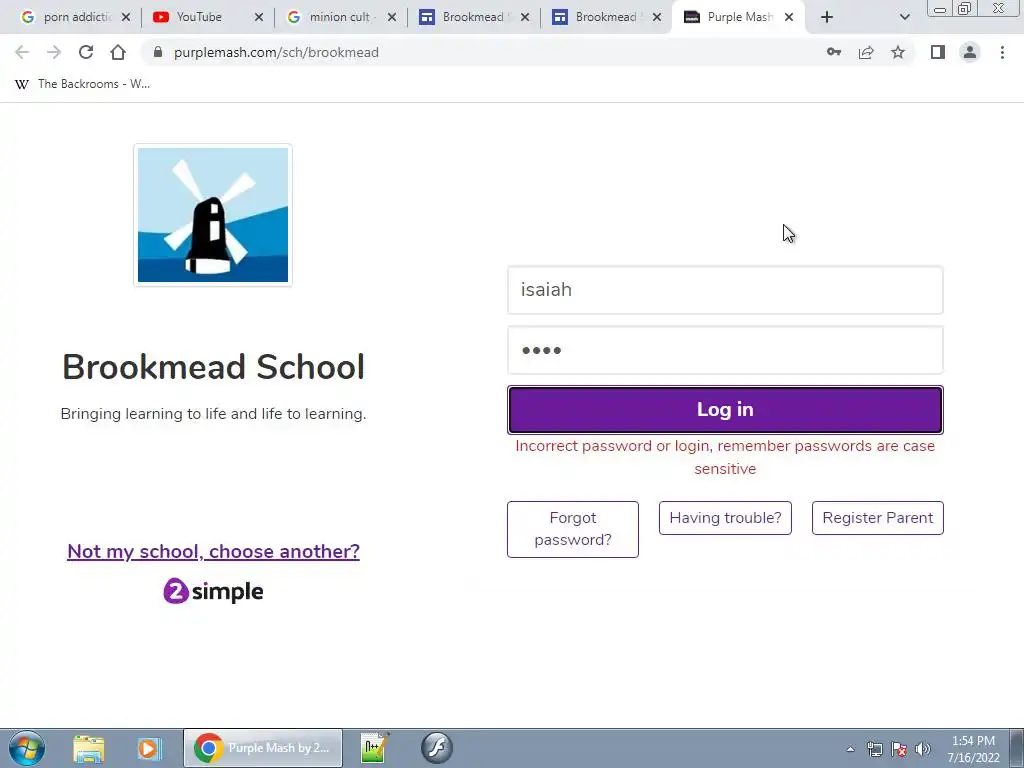Screen dimensions: 1024x768
Task: Click the 2simple logo
Action: coord(214,591)
